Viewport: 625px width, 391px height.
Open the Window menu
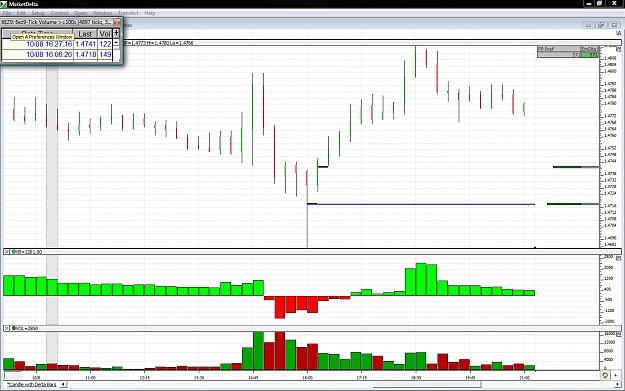click(102, 13)
